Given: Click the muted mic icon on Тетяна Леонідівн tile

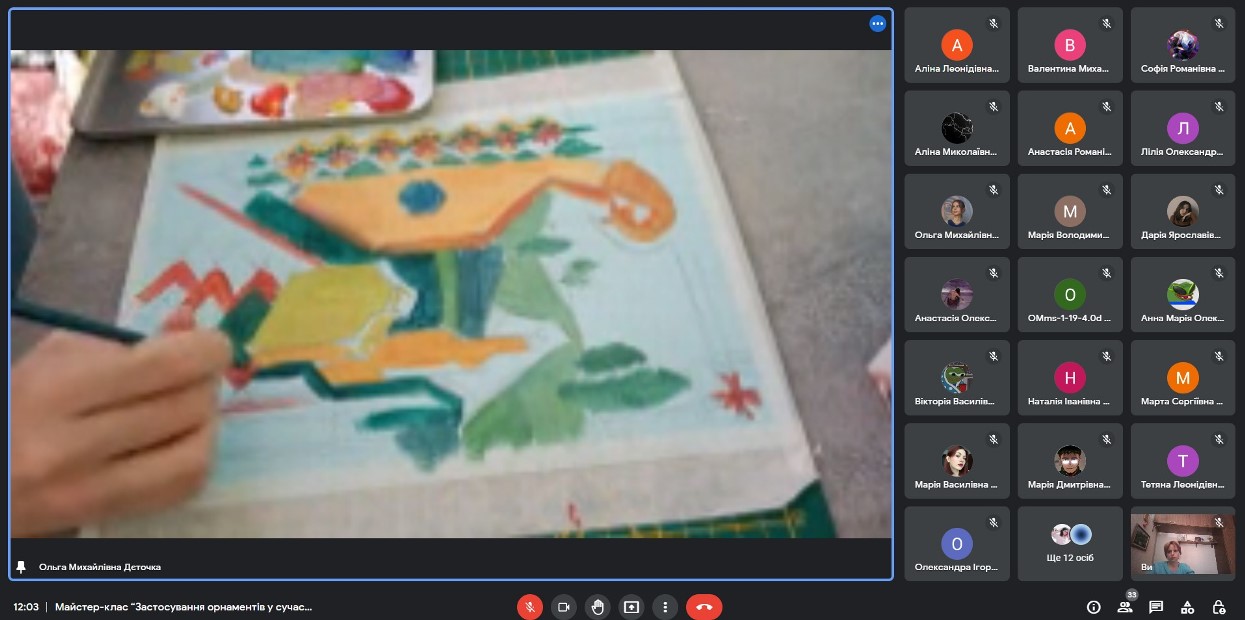Looking at the screenshot, I should [1220, 437].
